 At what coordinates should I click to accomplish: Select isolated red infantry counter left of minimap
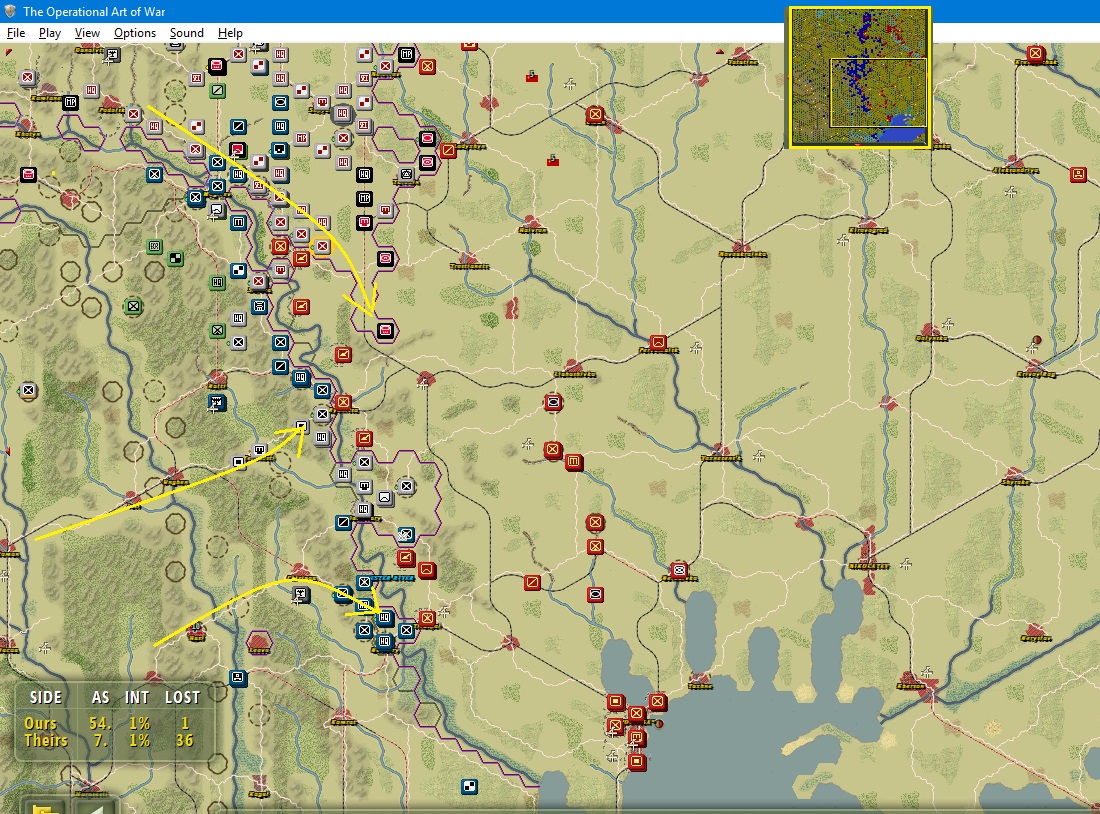(595, 114)
